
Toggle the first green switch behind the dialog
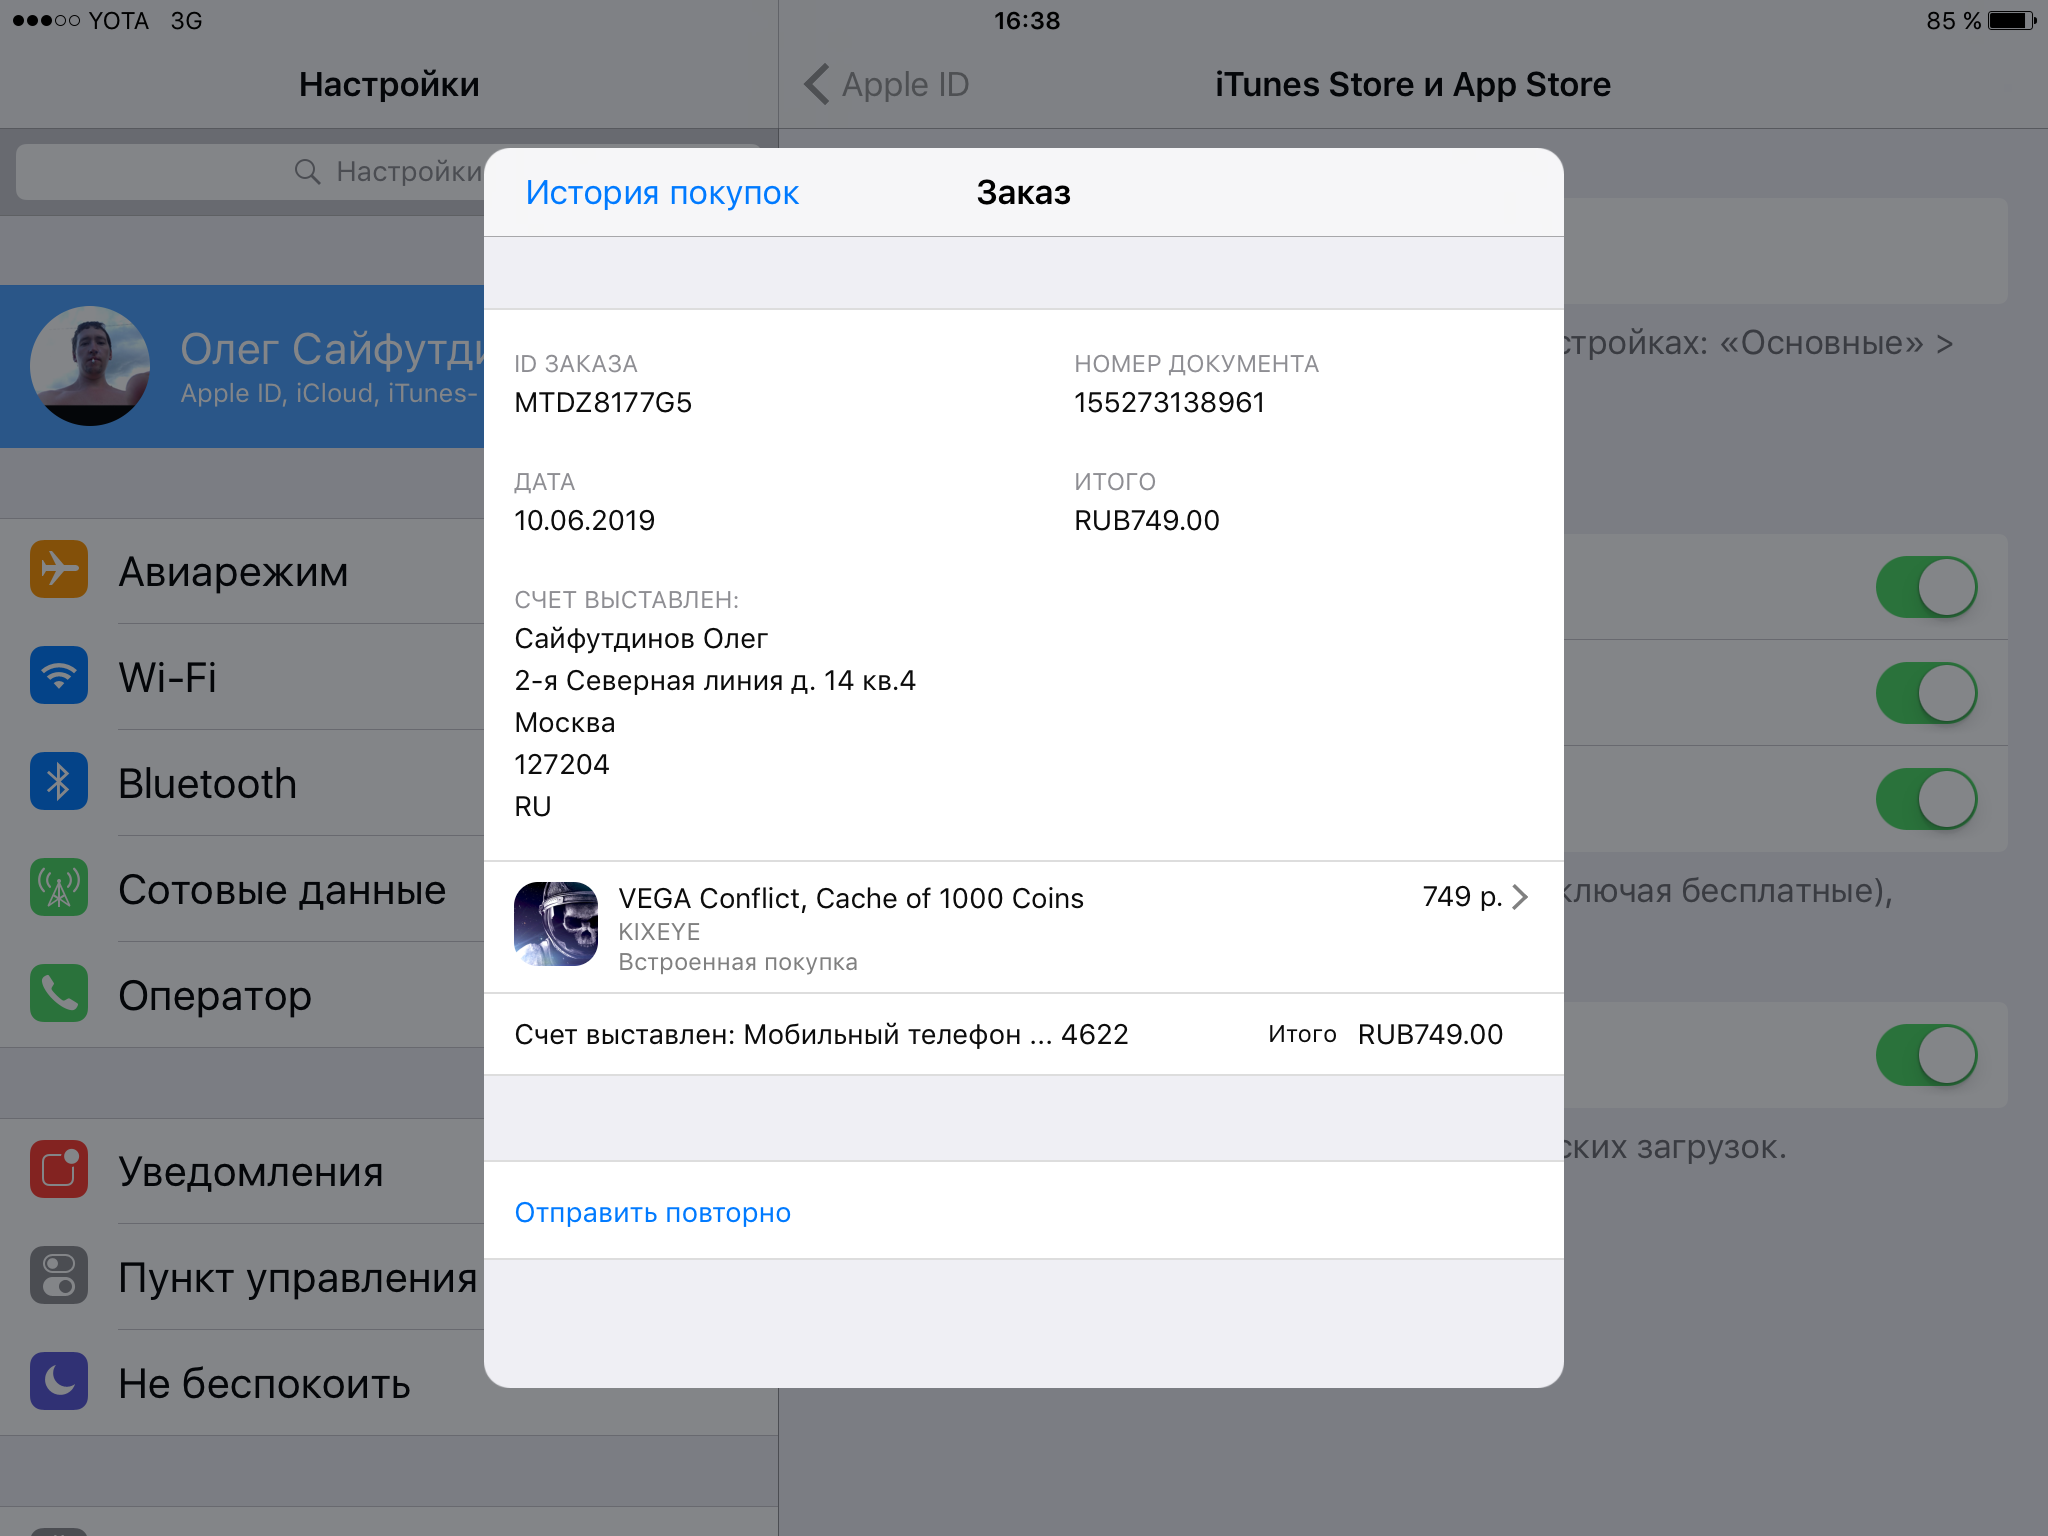[1926, 587]
